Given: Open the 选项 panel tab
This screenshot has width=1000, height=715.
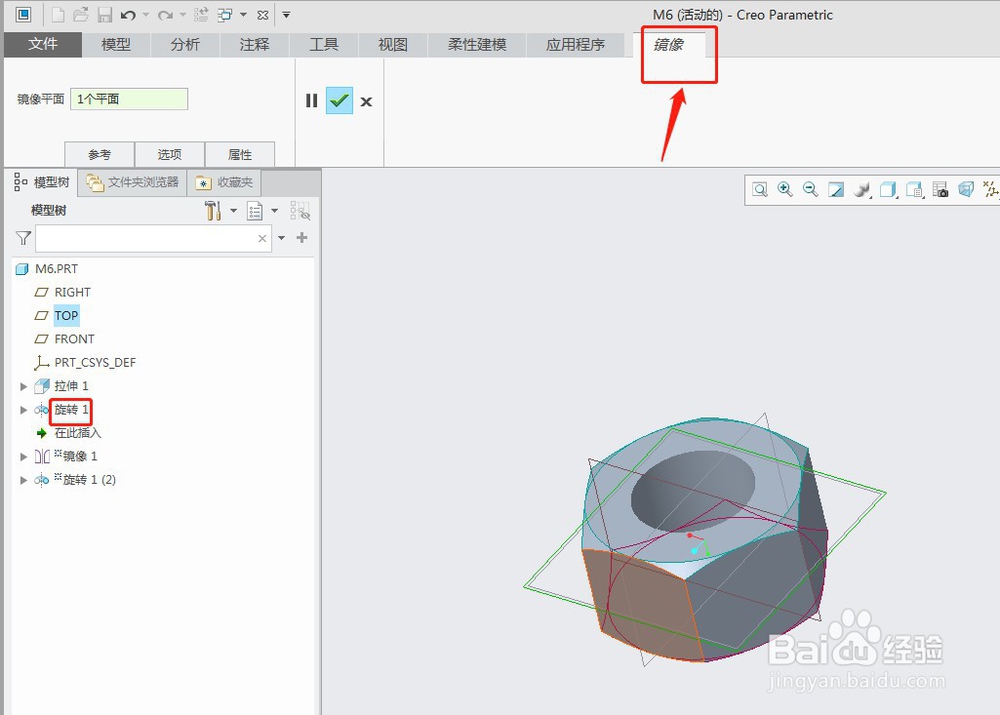Looking at the screenshot, I should click(x=170, y=154).
